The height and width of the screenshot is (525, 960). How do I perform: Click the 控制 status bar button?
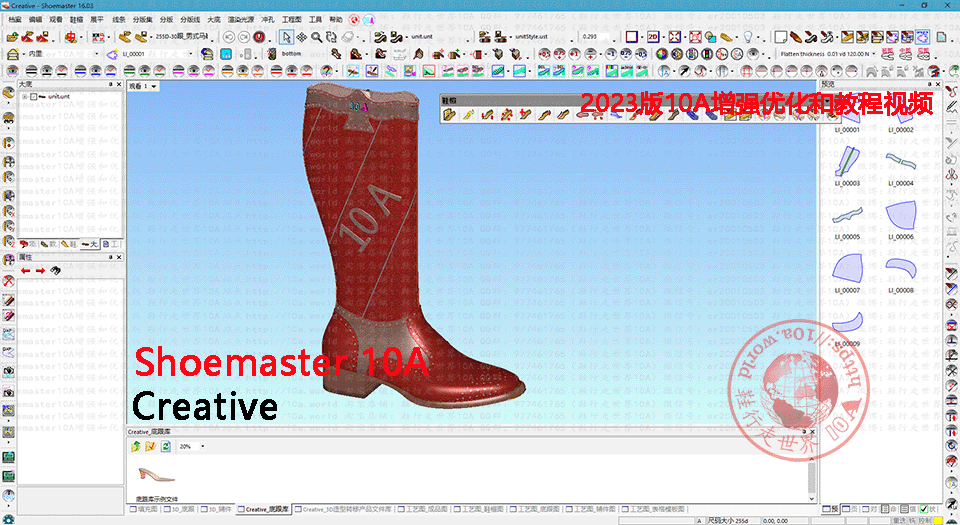point(924,521)
